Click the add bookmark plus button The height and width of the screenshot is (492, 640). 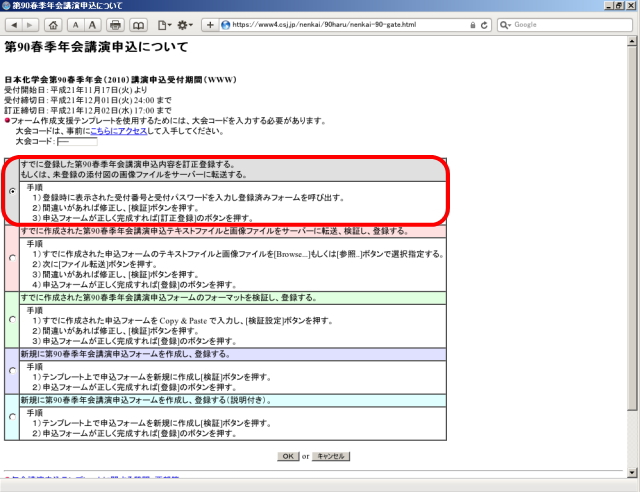tap(210, 24)
